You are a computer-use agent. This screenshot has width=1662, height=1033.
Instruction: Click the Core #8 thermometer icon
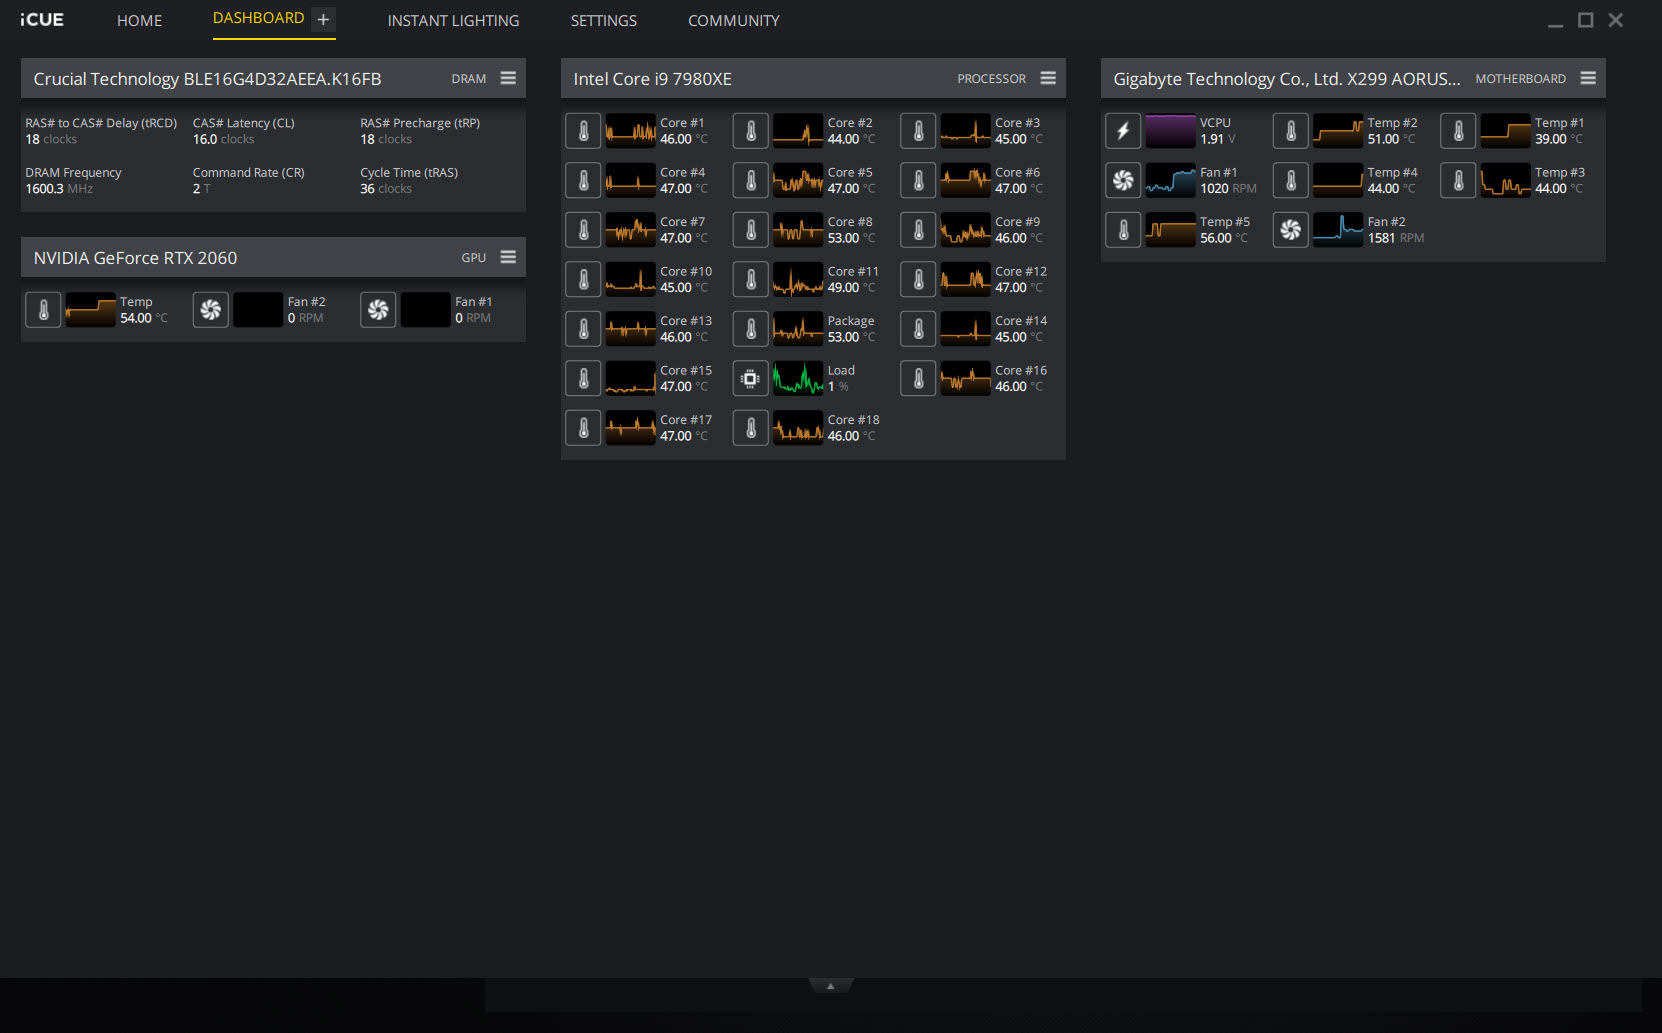pyautogui.click(x=751, y=230)
